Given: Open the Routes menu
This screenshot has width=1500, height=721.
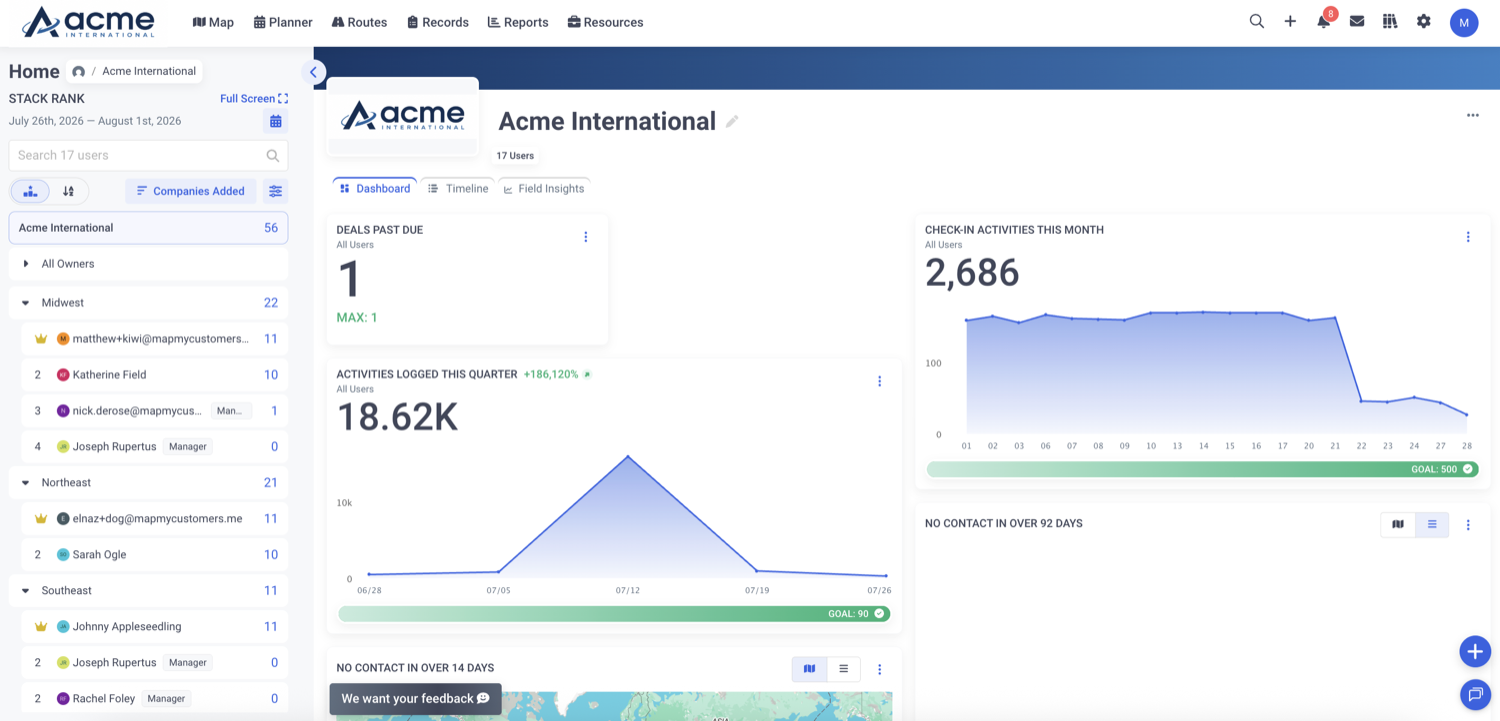Looking at the screenshot, I should tap(359, 22).
